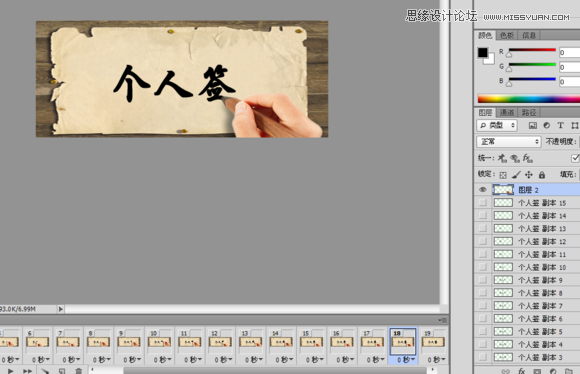Click the type layer filter icon
Screen dimensions: 580x374
coord(560,125)
